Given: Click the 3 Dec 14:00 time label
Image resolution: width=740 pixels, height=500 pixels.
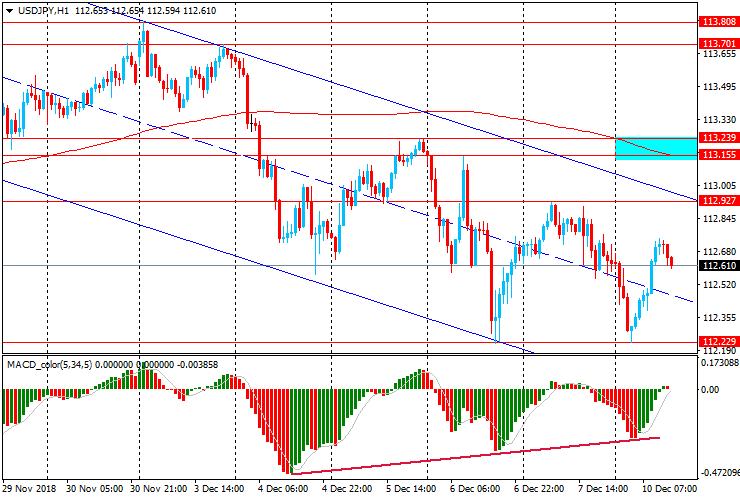Looking at the screenshot, I should pyautogui.click(x=219, y=488).
